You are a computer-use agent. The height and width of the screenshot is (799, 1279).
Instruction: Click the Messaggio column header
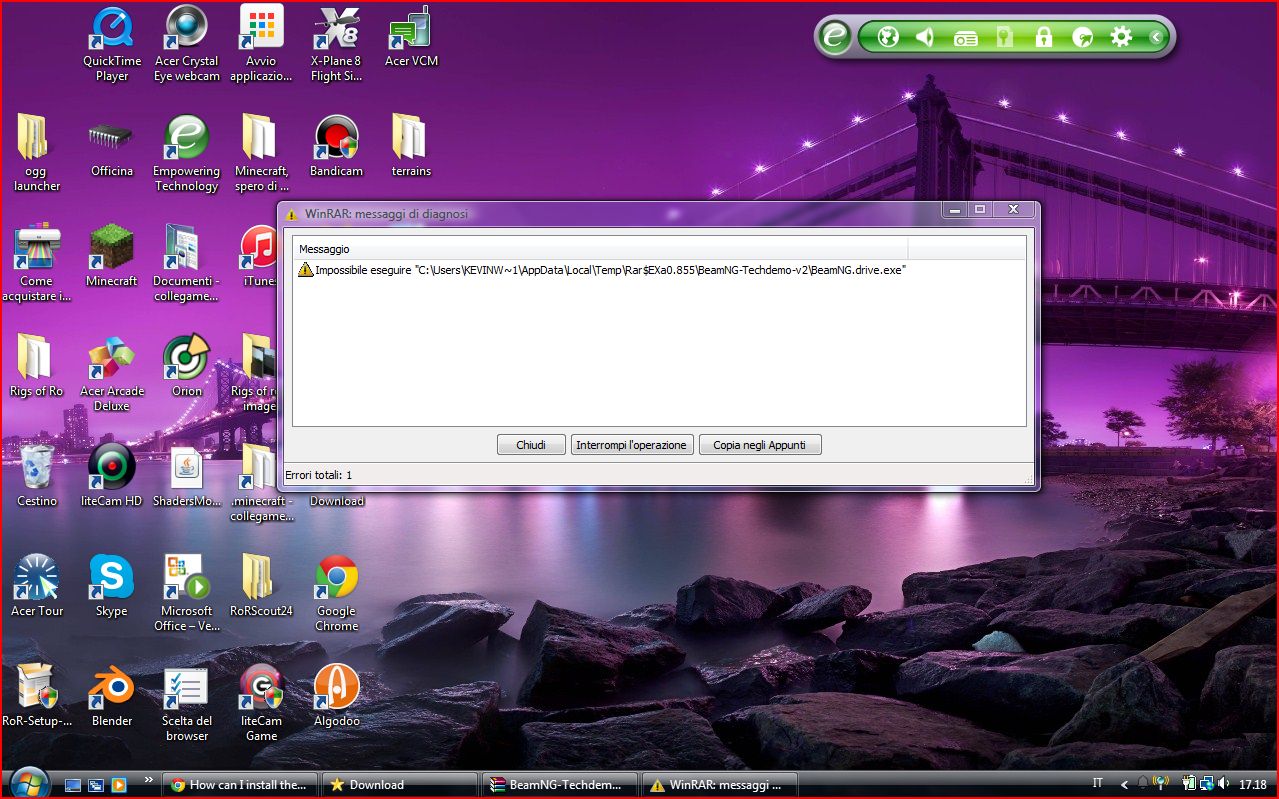pos(600,248)
